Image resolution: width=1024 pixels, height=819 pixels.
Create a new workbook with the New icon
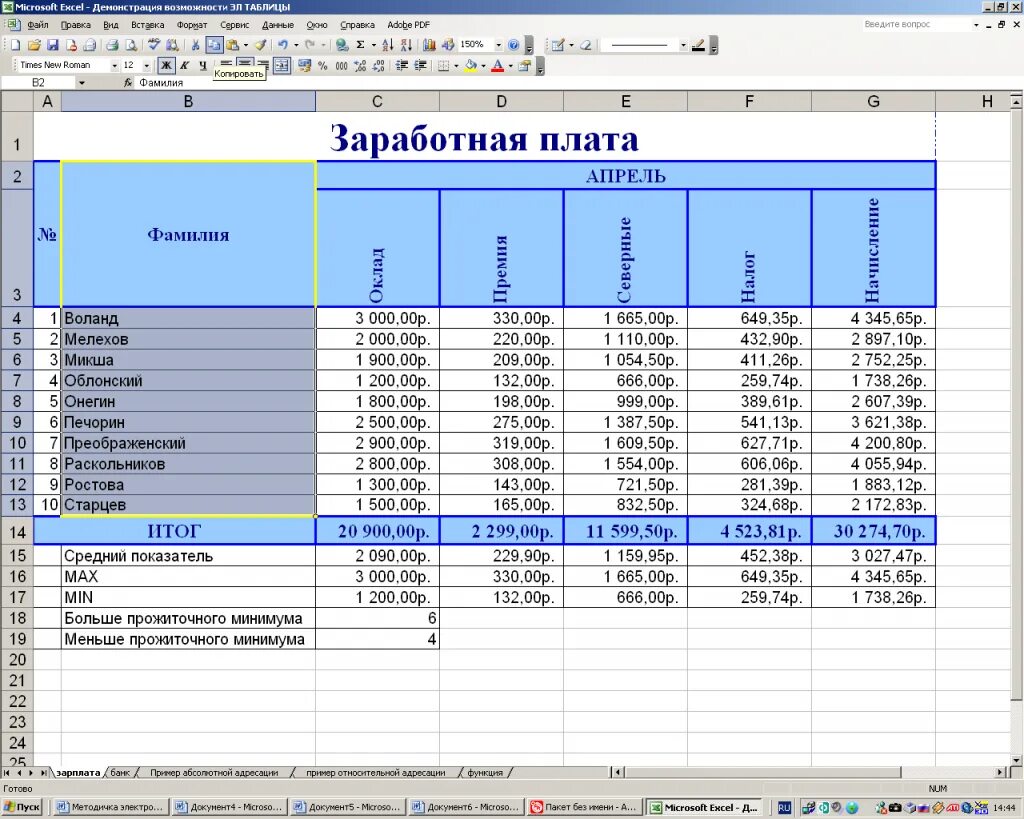tap(15, 45)
